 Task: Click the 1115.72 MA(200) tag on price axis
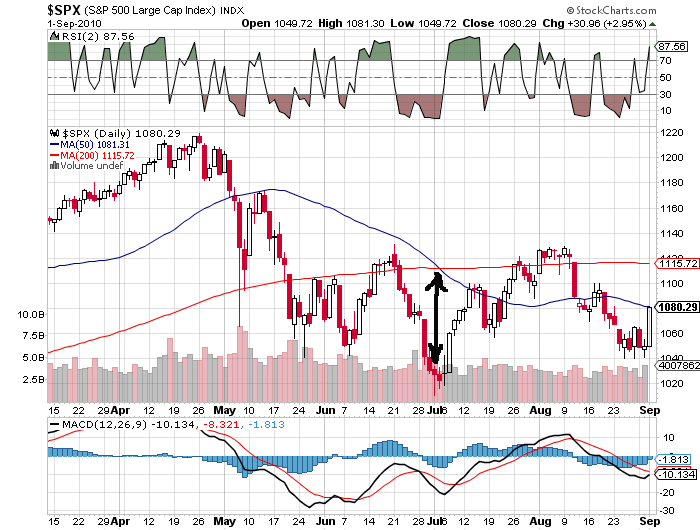point(677,263)
